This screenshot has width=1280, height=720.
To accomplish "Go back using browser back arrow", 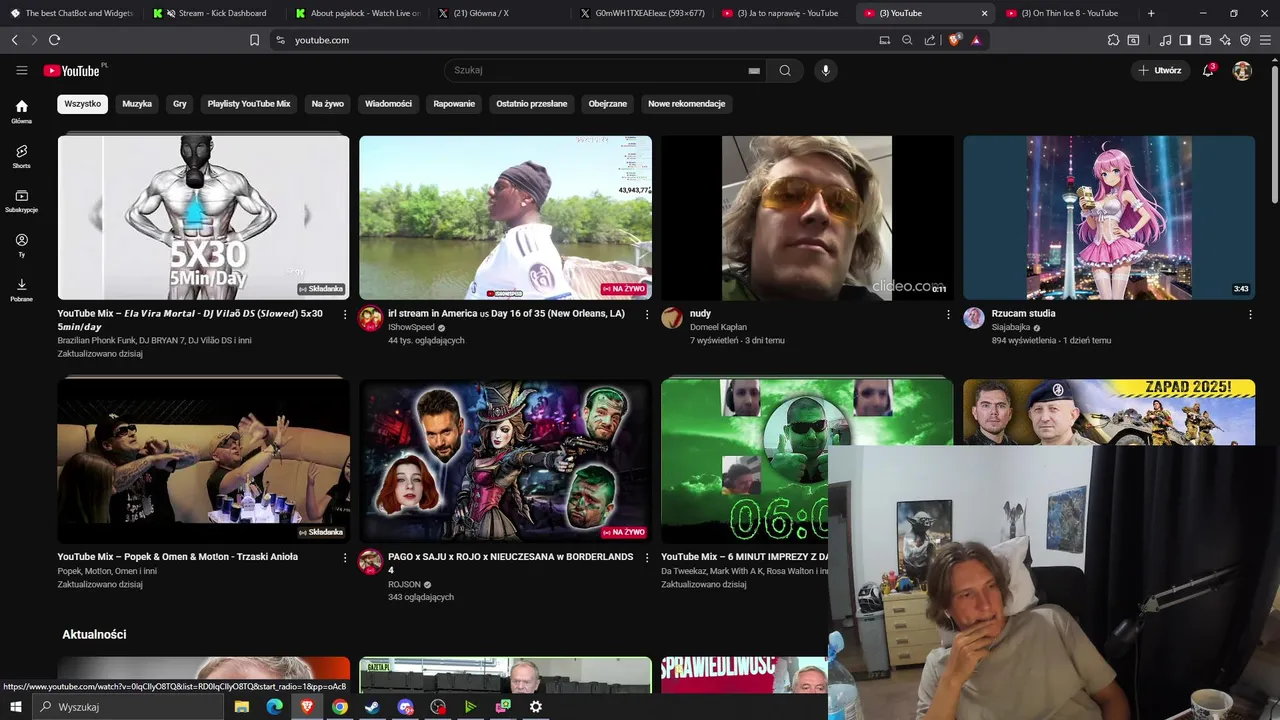I will (x=14, y=40).
